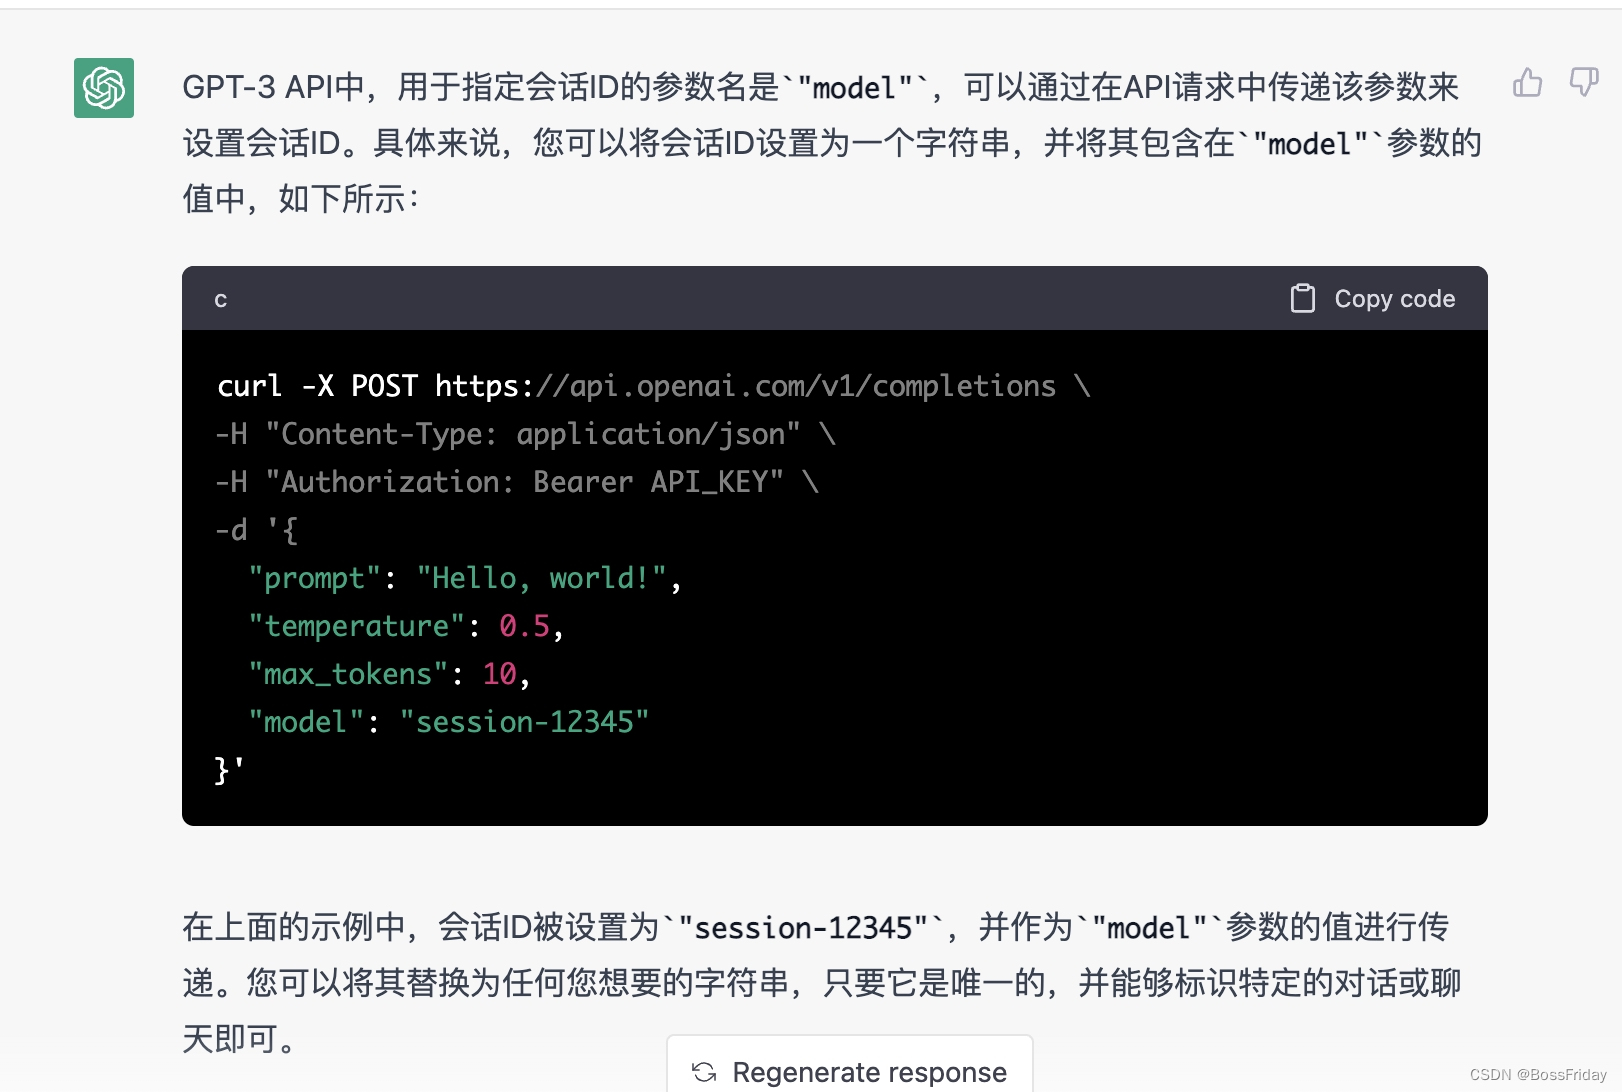Click the ChatGPT avatar logo
Image resolution: width=1622 pixels, height=1092 pixels.
(x=104, y=88)
